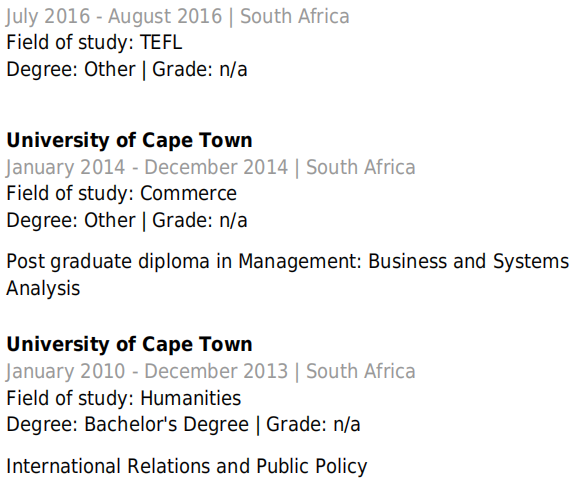This screenshot has height=482, width=575.
Task: Click the July 2016 - August 2016 date line
Action: (x=177, y=17)
